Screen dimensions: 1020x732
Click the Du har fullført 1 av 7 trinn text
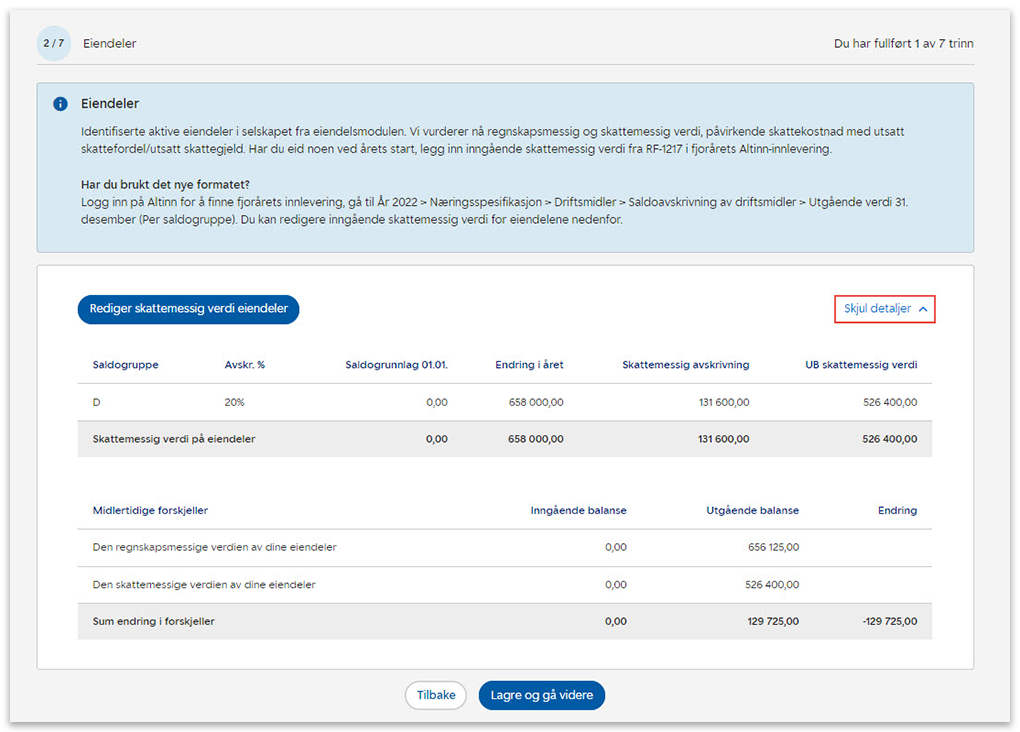point(903,44)
